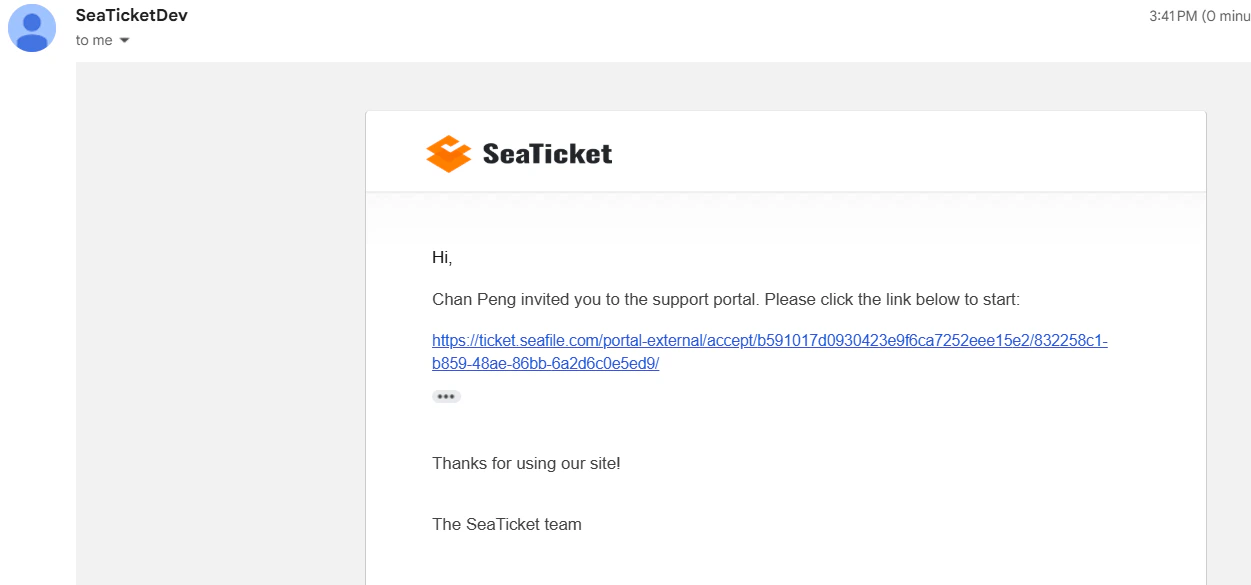Click the "to me" recipient label
Screen dimensions: 1251x585
tap(95, 41)
